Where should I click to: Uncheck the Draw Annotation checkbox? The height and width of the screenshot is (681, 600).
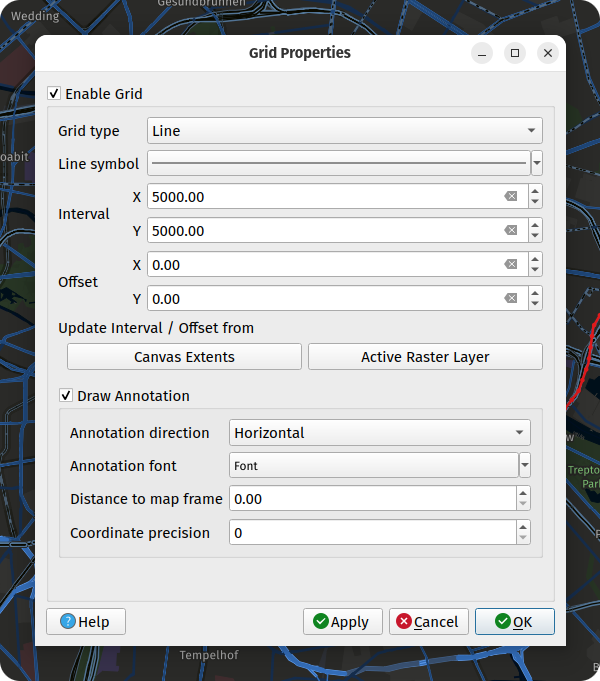coord(66,396)
